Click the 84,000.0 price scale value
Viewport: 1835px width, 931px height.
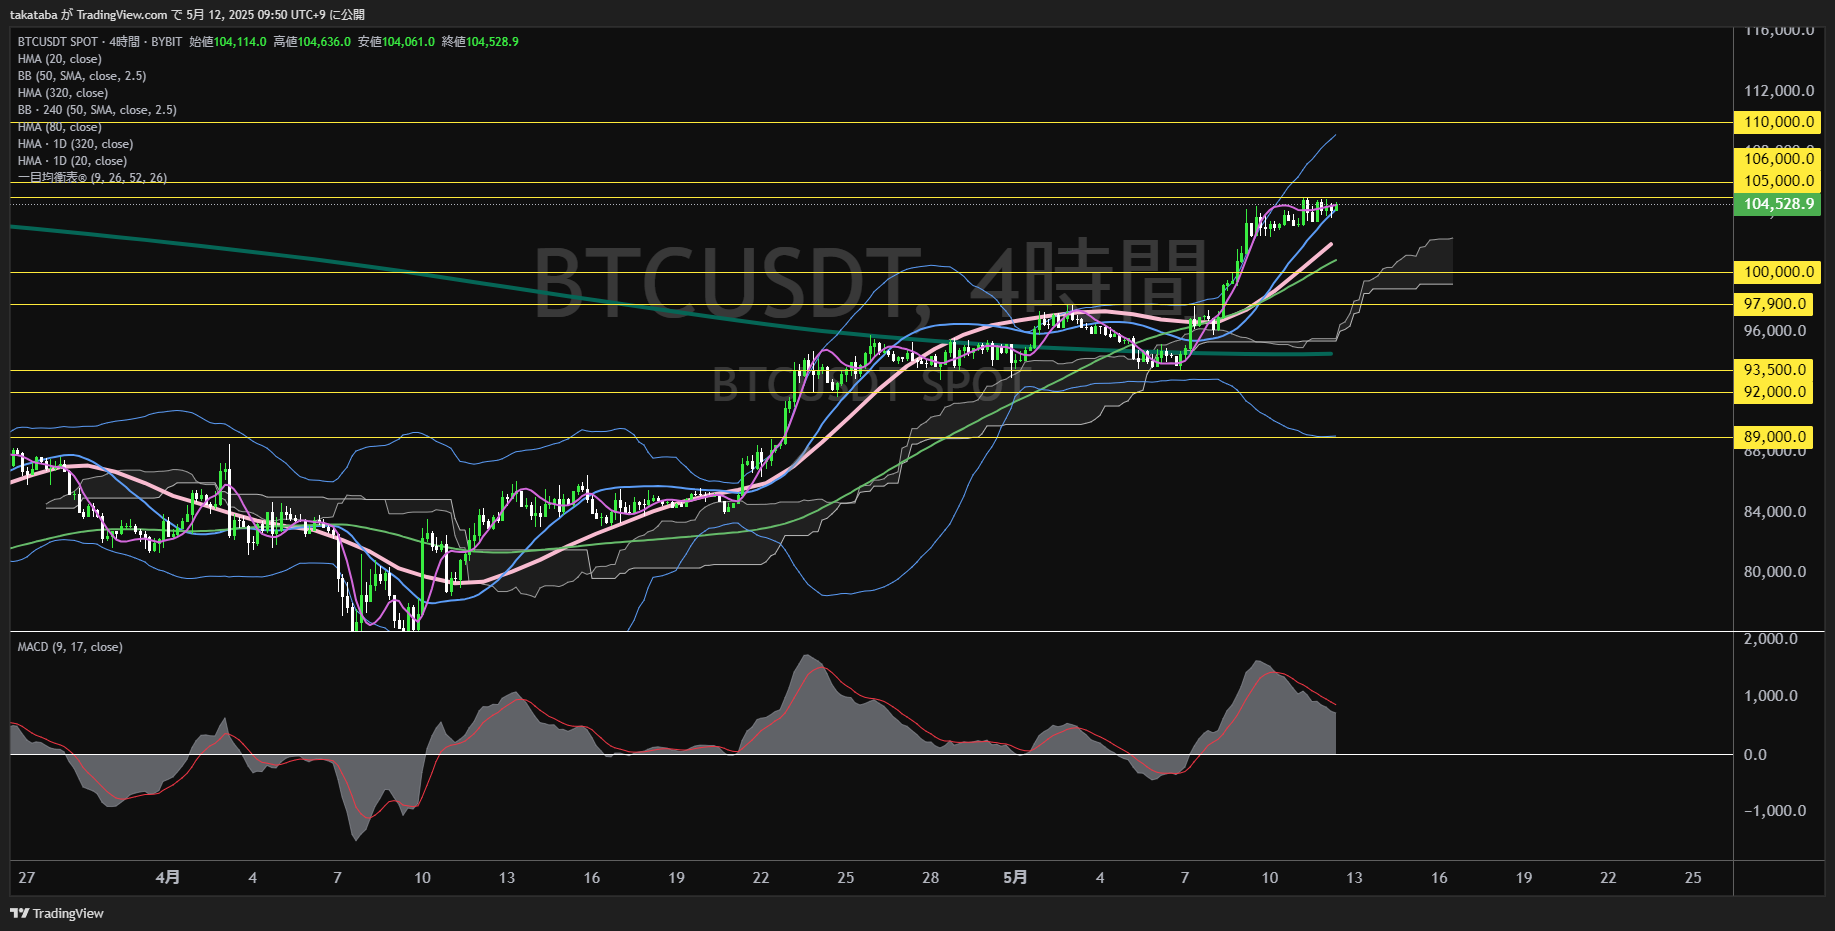point(1775,512)
